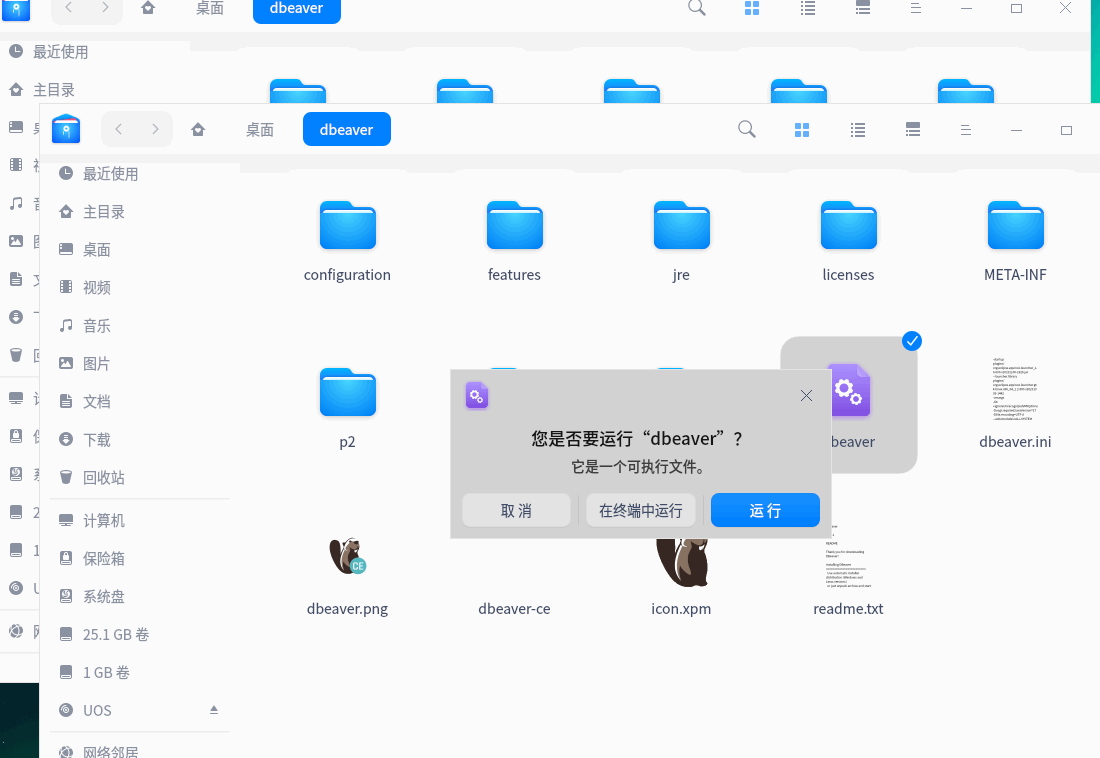The image size is (1100, 758).
Task: Uncheck the selected dbeaver executable checkmark
Action: point(911,341)
